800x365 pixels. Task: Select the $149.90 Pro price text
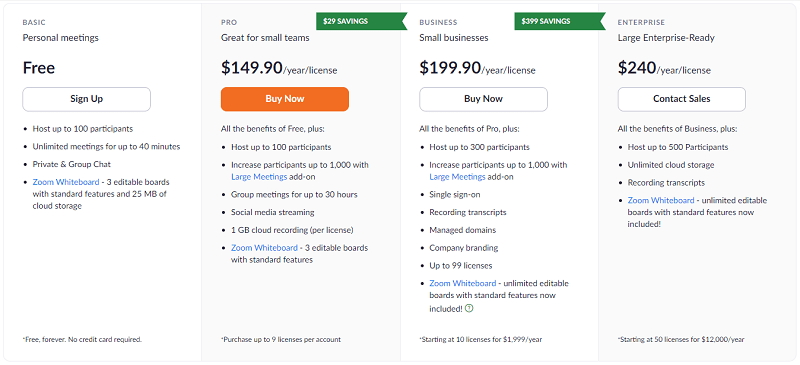(252, 68)
